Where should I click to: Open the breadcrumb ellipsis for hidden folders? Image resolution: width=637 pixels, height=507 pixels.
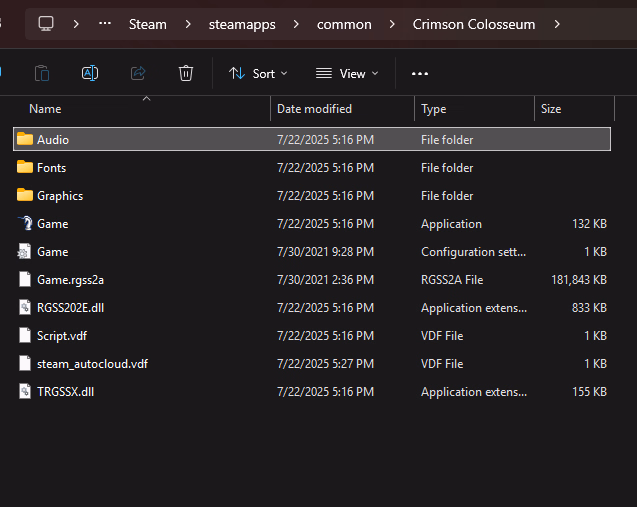105,24
